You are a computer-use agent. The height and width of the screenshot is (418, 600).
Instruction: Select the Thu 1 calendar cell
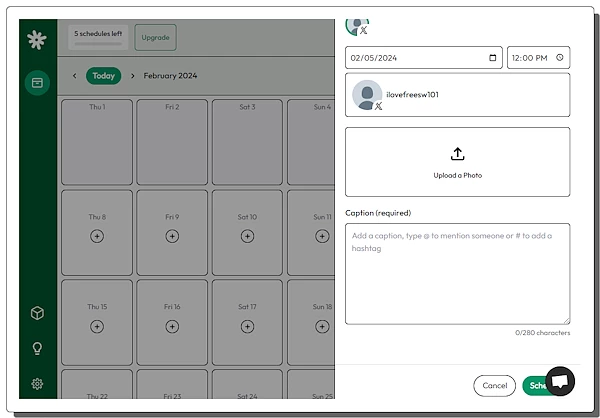(x=97, y=142)
